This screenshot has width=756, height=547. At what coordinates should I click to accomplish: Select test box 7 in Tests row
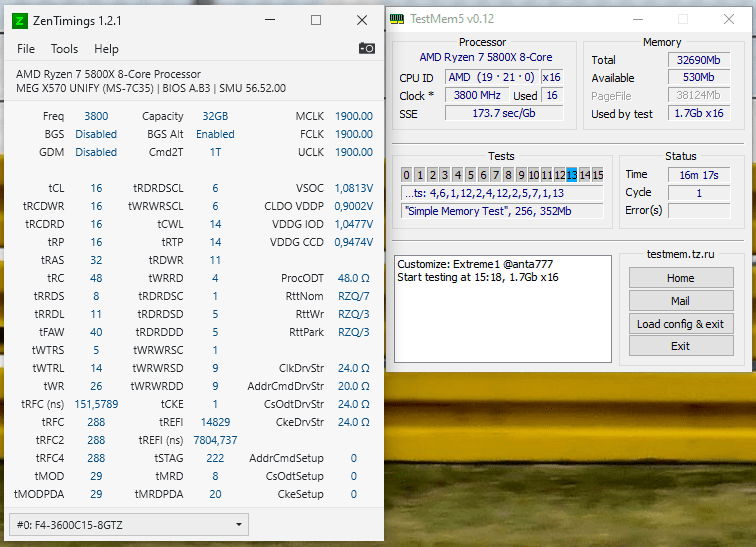[x=496, y=174]
